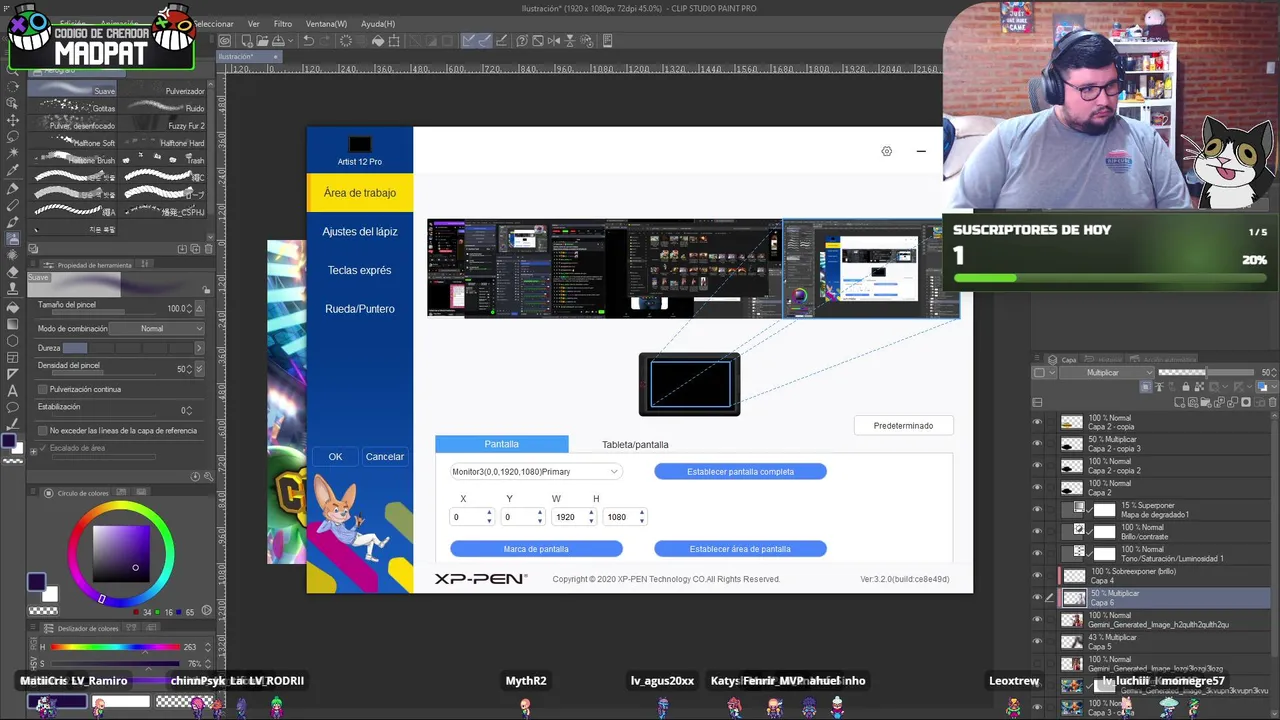The image size is (1280, 720).
Task: Open Rueda/Puntero tab
Action: coord(360,309)
